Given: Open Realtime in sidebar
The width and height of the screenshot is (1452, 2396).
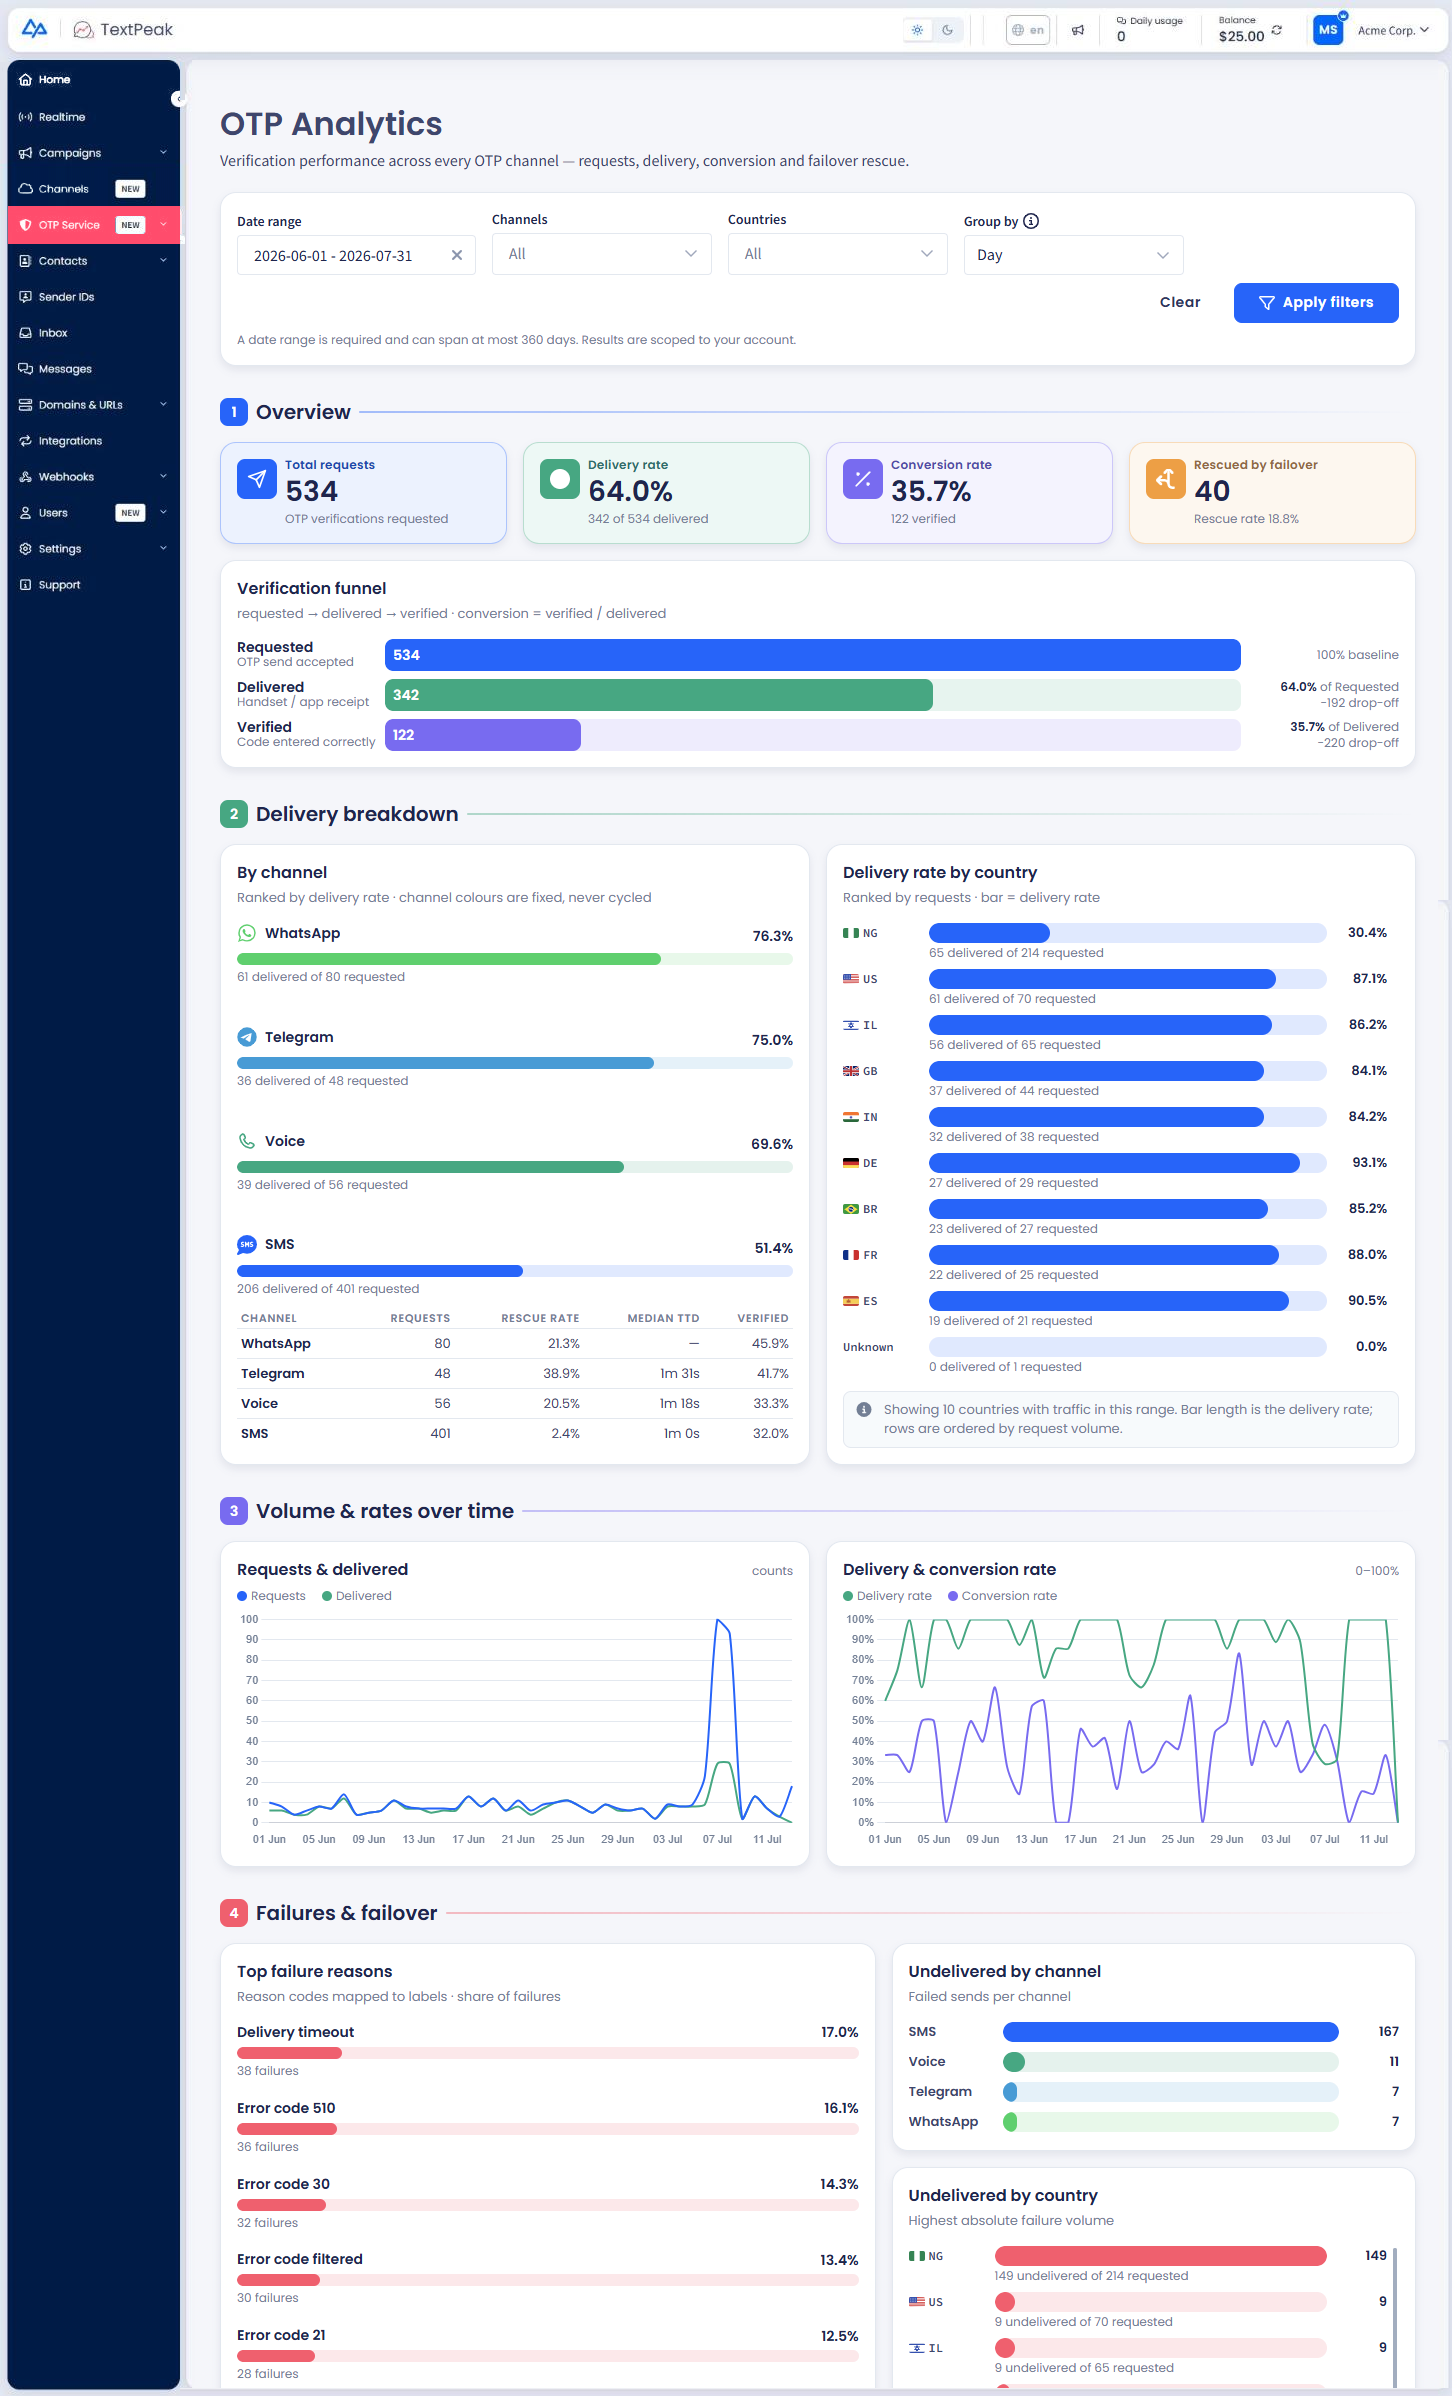Looking at the screenshot, I should pos(94,117).
